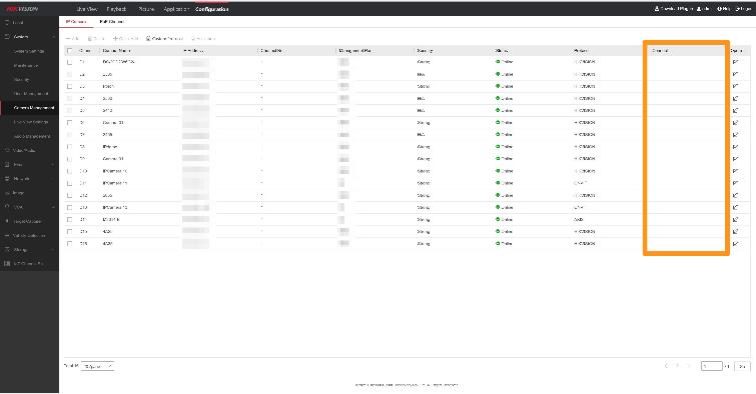
Task: Switch to the Playback tab
Action: [x=116, y=9]
